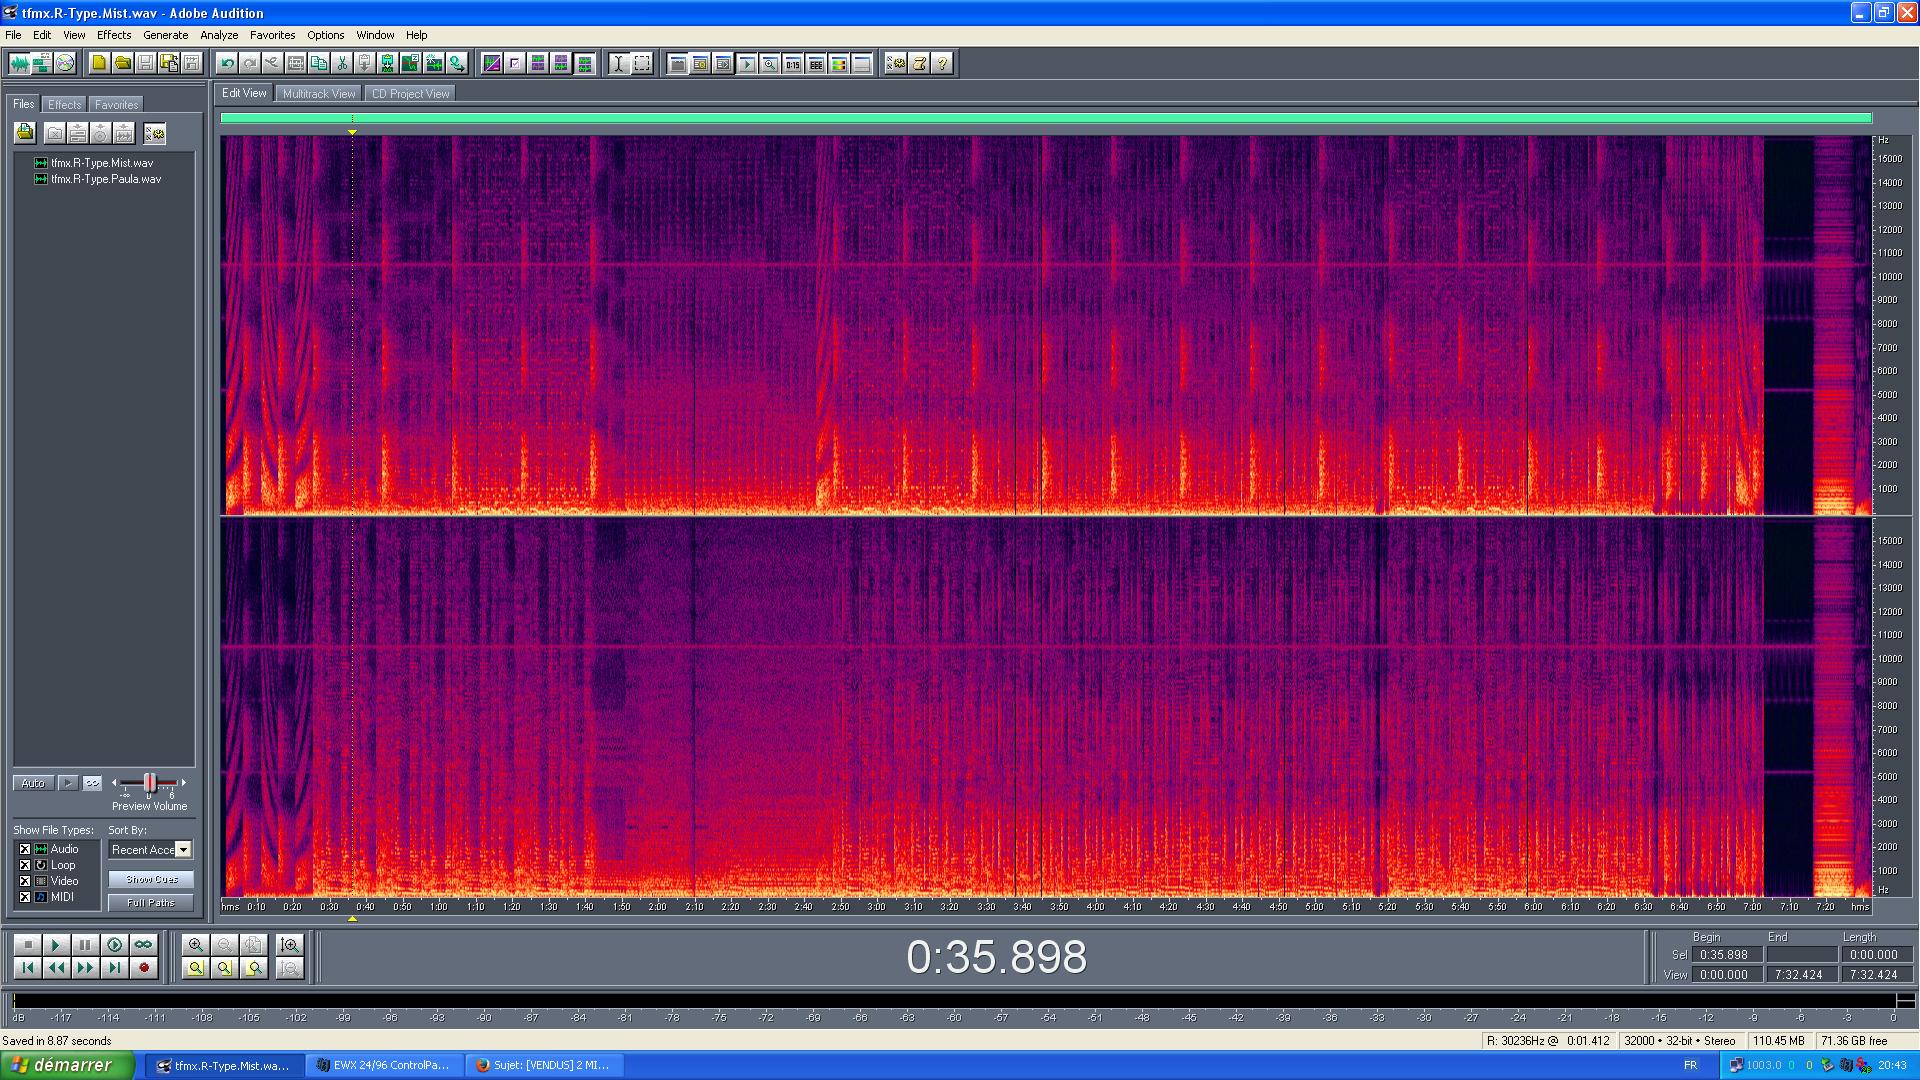
Task: Go to the beginning of the file
Action: [x=27, y=968]
